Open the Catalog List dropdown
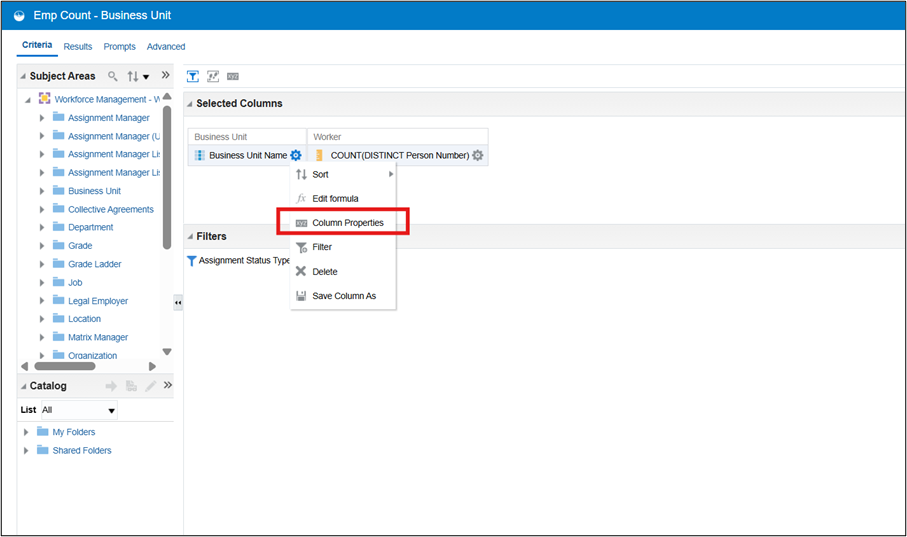 pyautogui.click(x=111, y=410)
